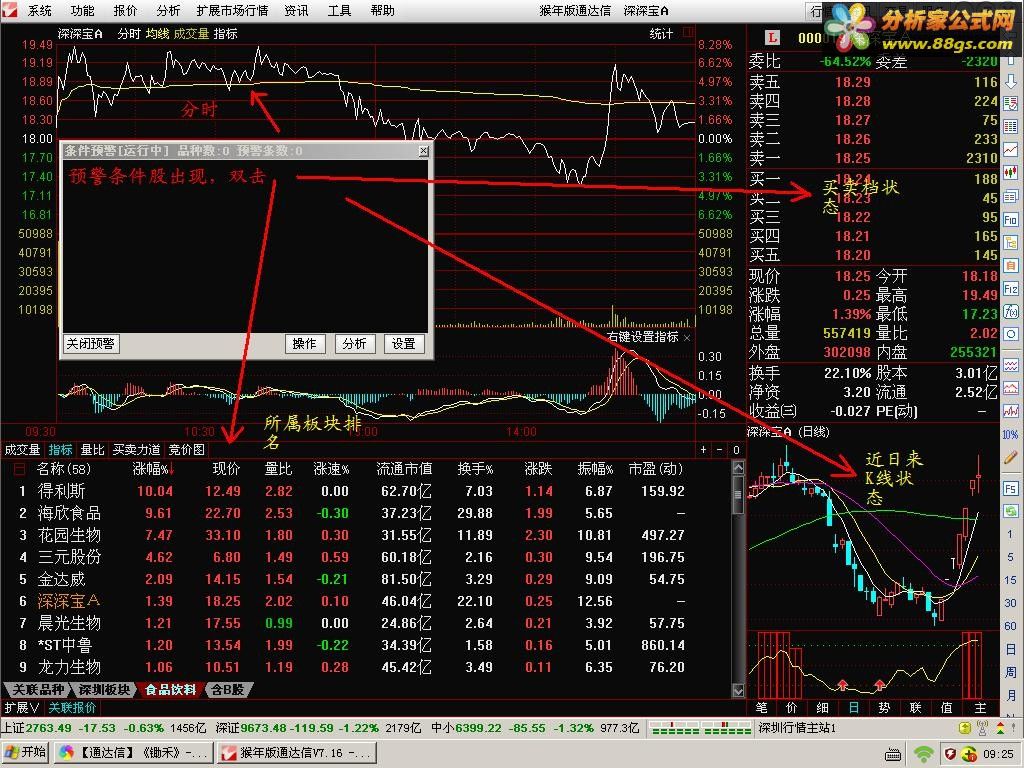The height and width of the screenshot is (768, 1024).
Task: Select the 成交量 sub-chart tab
Action: click(23, 449)
